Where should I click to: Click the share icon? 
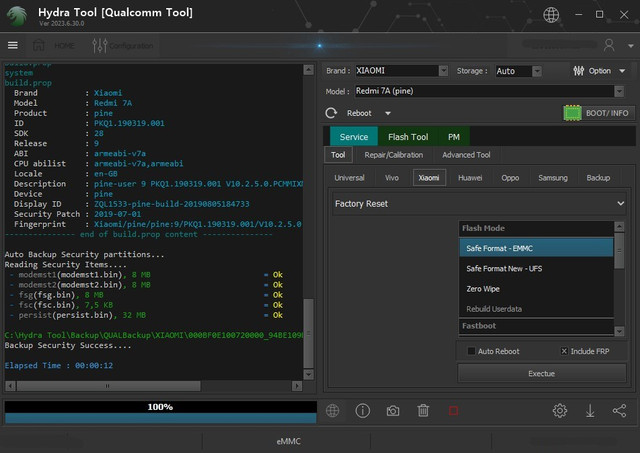pyautogui.click(x=619, y=411)
